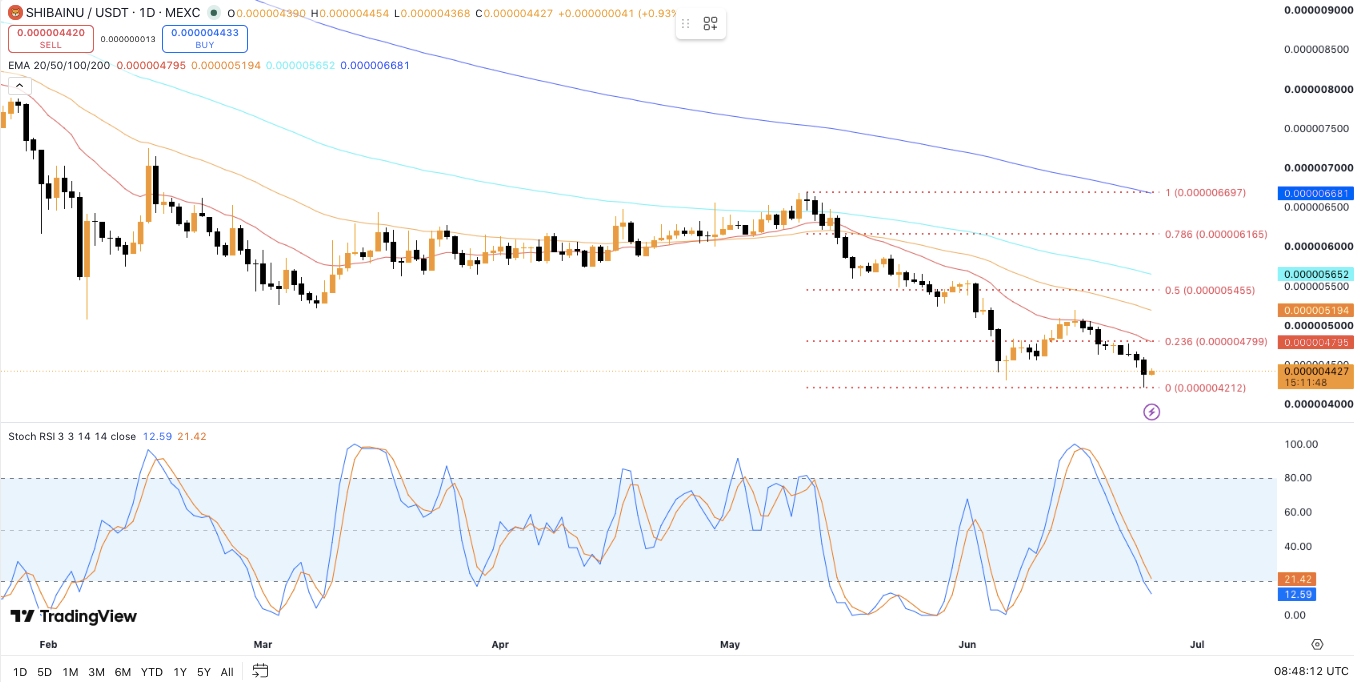1354x682 pixels.
Task: Click the spread value 0.000000013
Action: pyautogui.click(x=128, y=39)
